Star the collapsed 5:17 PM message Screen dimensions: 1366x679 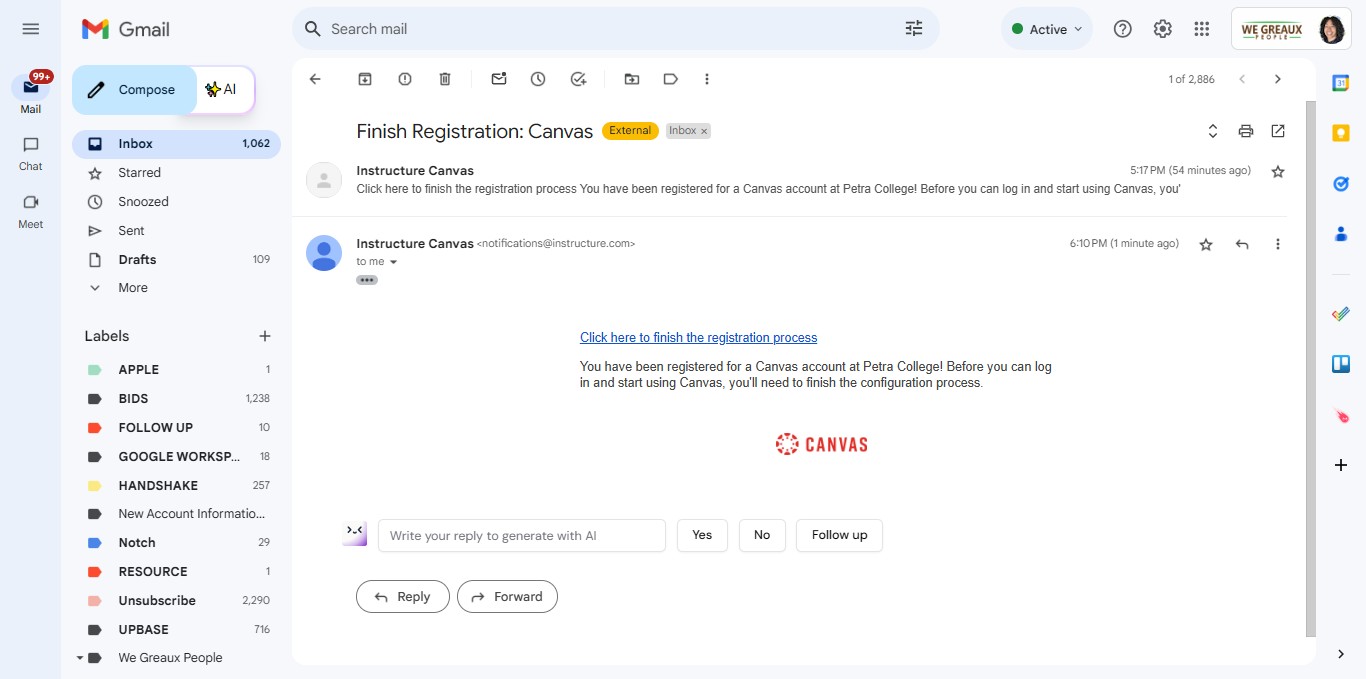1277,171
